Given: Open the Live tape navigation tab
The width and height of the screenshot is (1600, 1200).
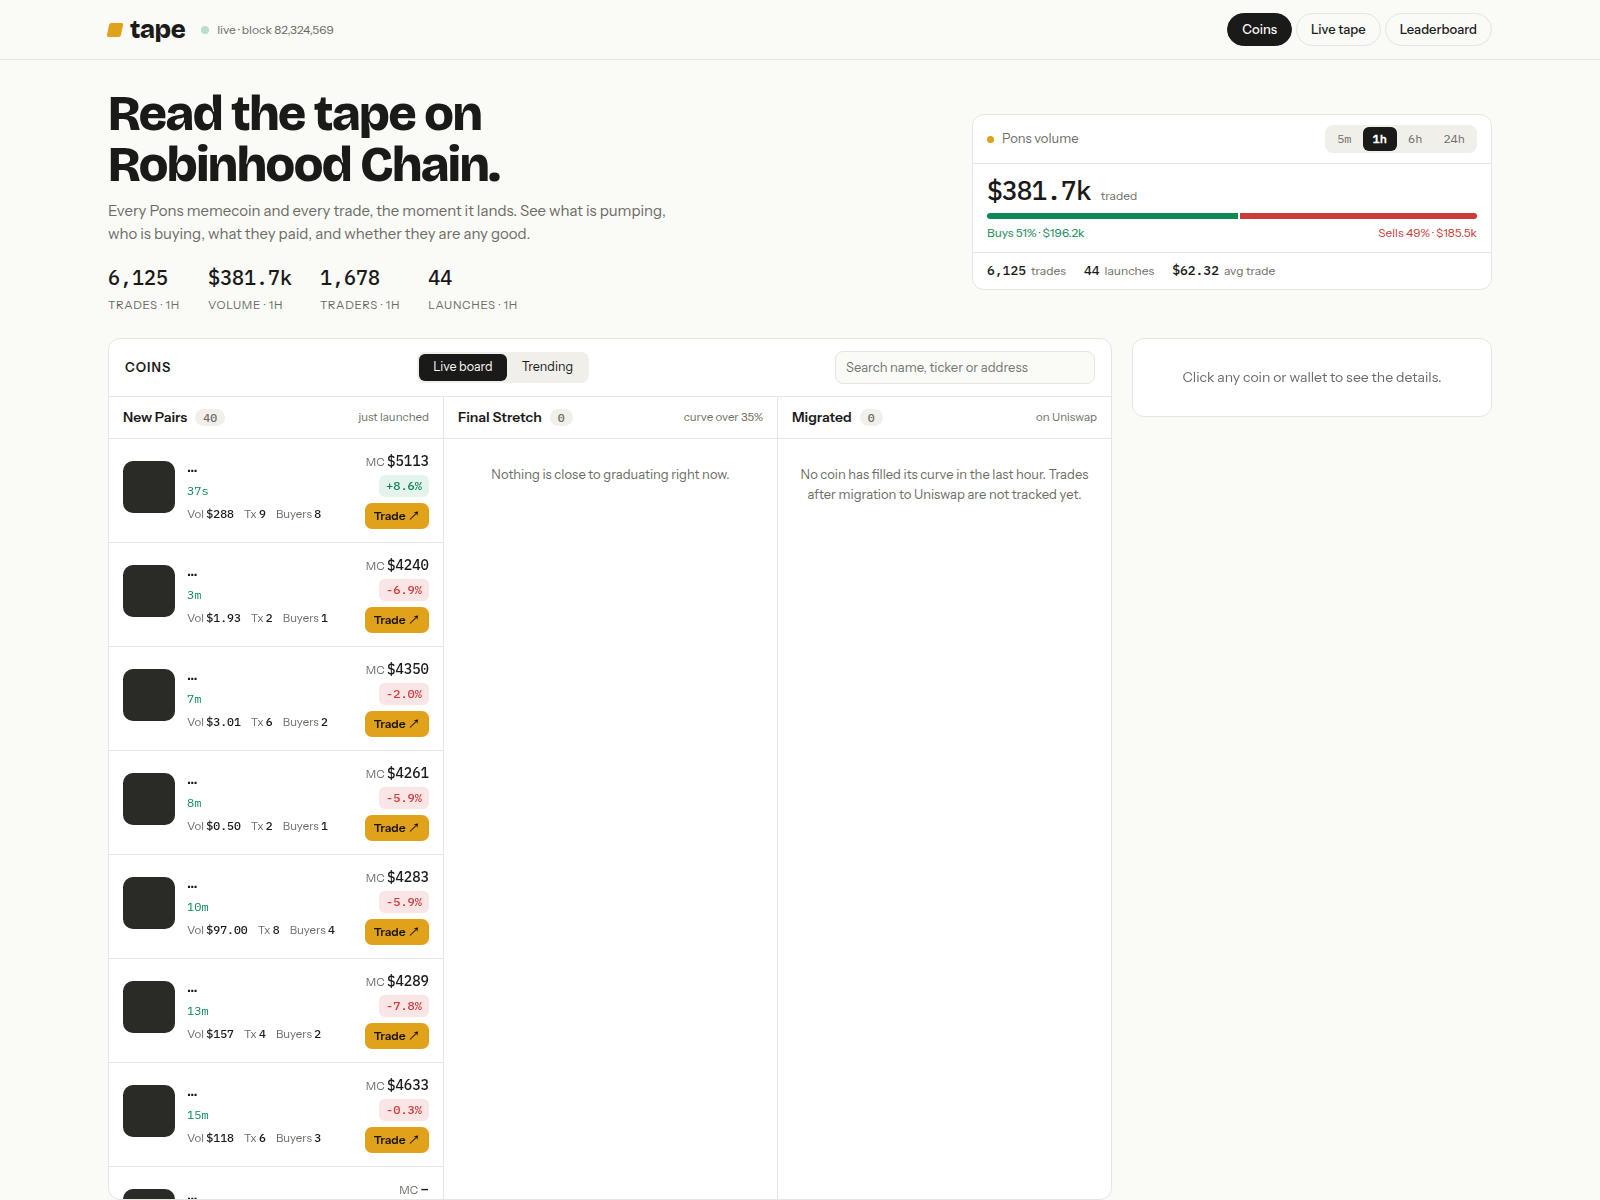Looking at the screenshot, I should pyautogui.click(x=1338, y=29).
